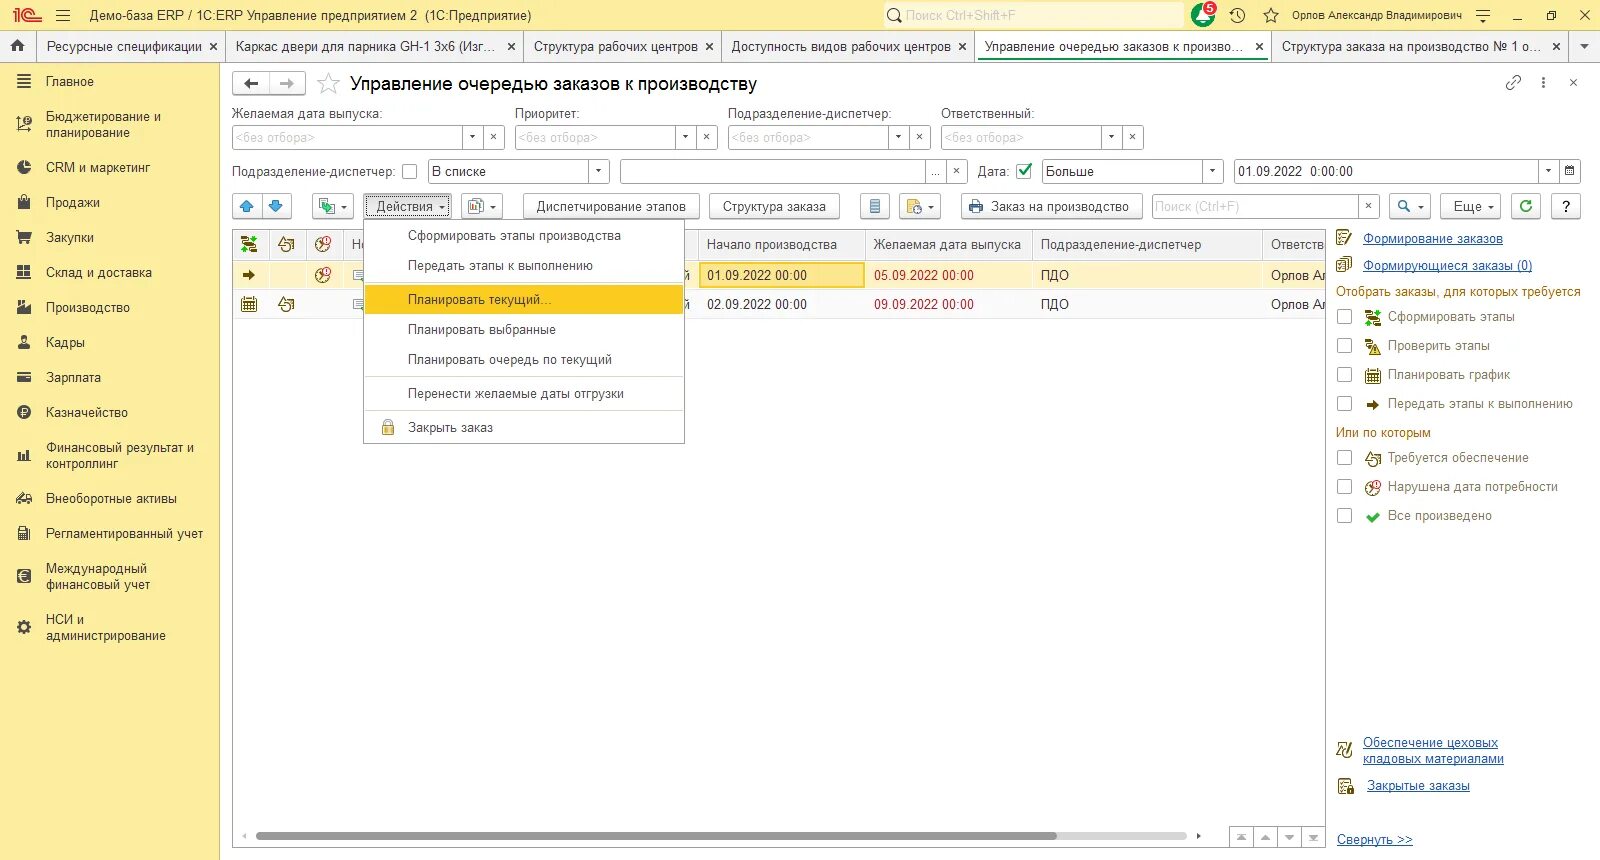Click the Заказ на производство button
Viewport: 1600px width, 860px height.
[1051, 206]
